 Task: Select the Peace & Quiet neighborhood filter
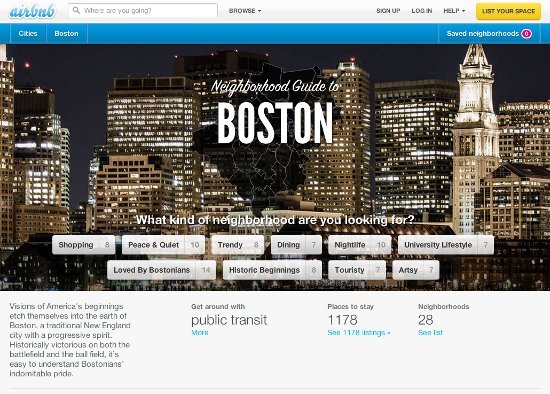(x=163, y=245)
